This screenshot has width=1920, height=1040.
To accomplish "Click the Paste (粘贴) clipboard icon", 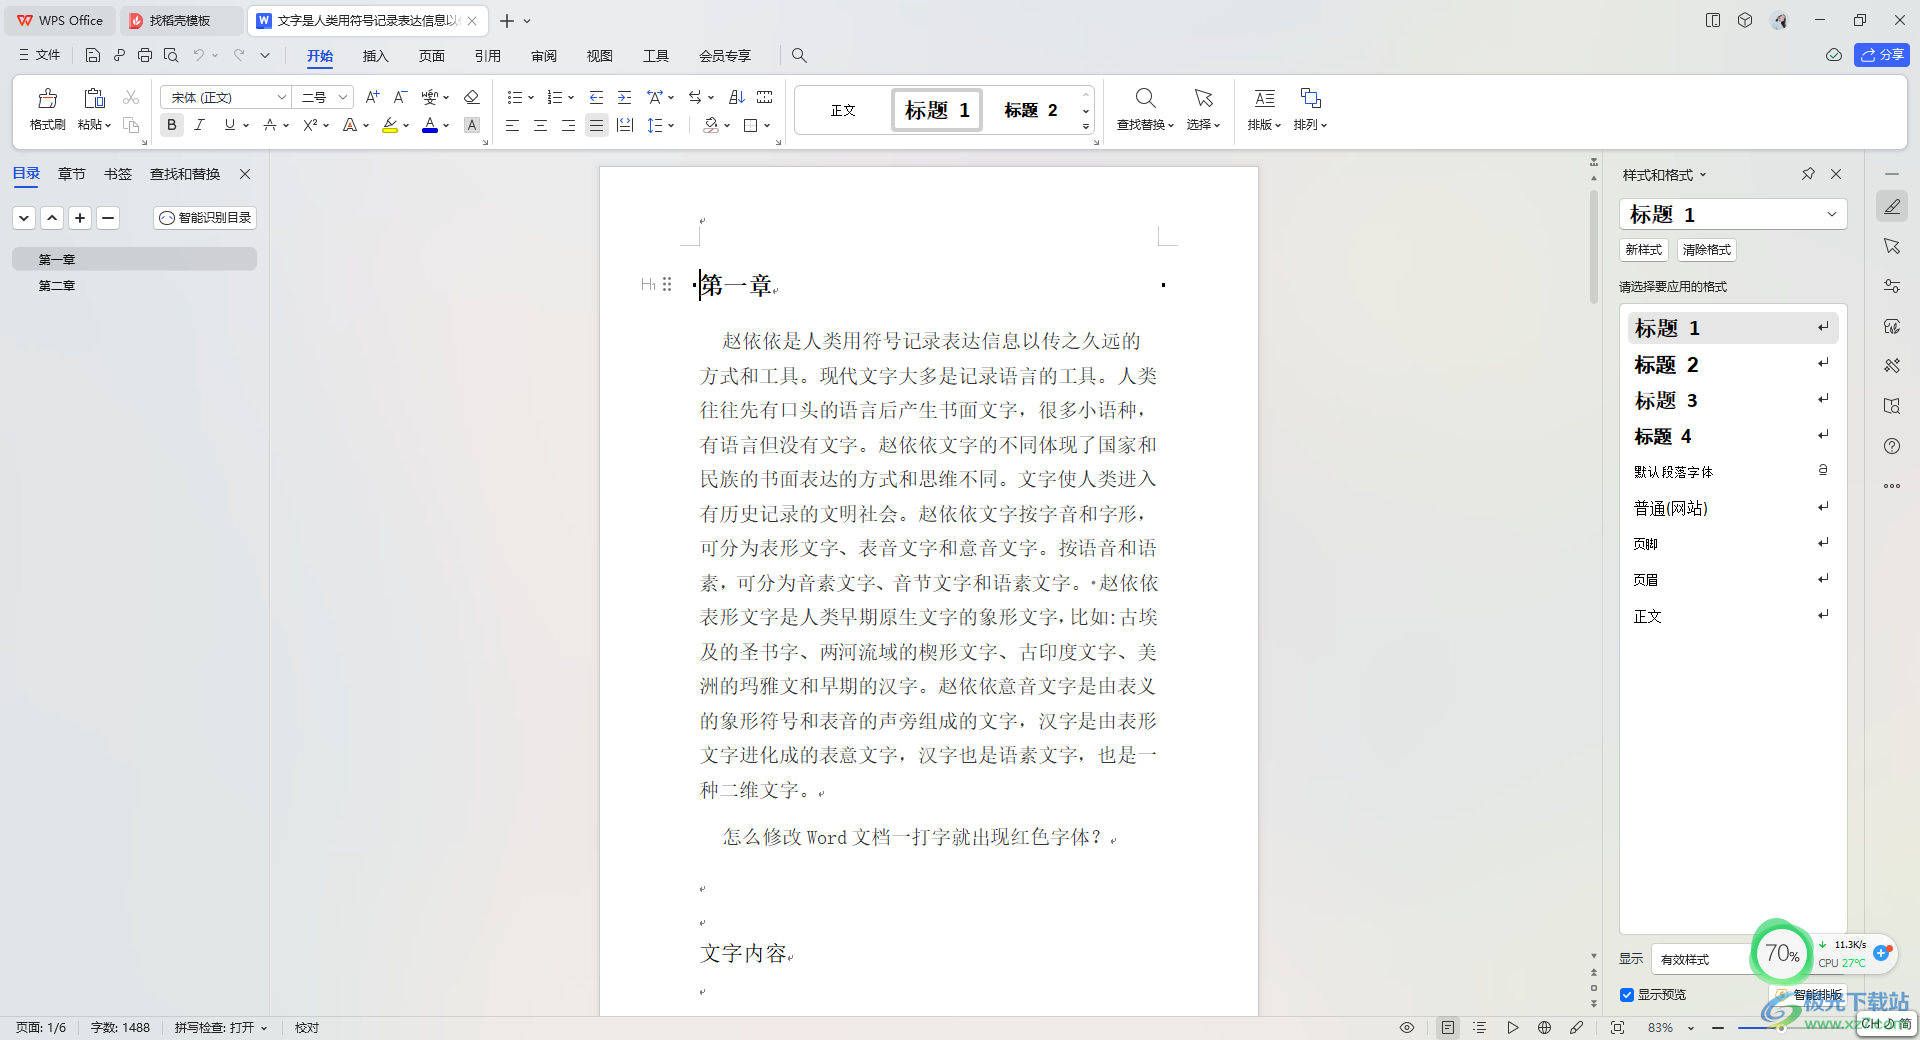I will [x=94, y=98].
